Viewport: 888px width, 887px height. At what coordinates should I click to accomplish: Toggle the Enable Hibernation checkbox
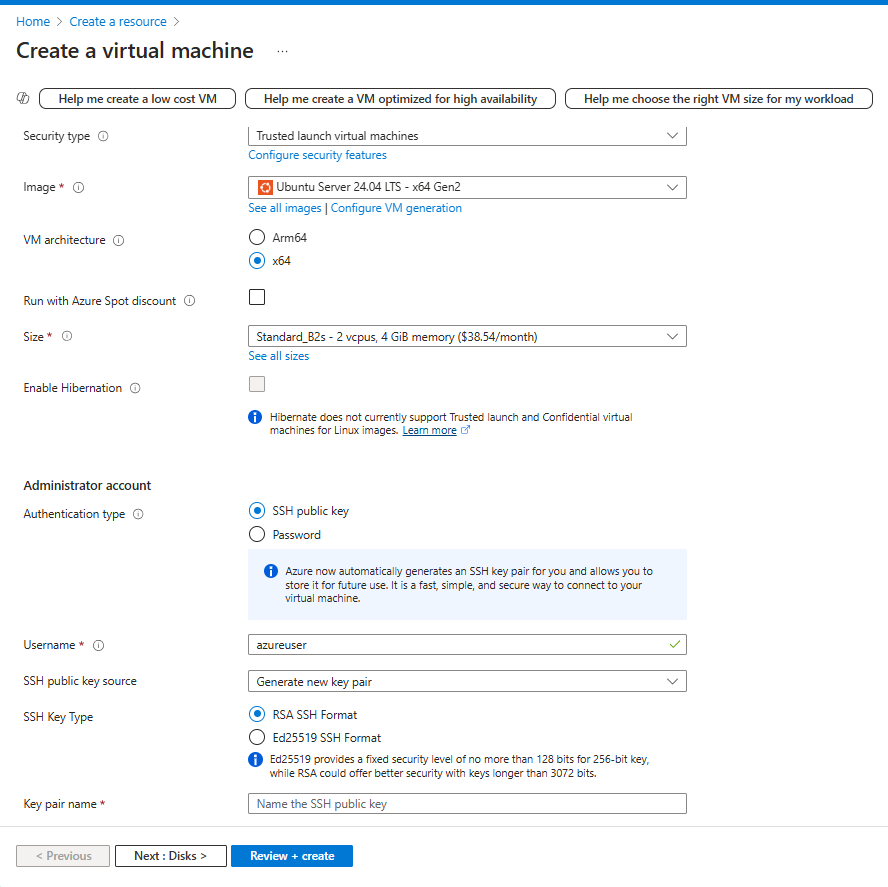pyautogui.click(x=257, y=384)
